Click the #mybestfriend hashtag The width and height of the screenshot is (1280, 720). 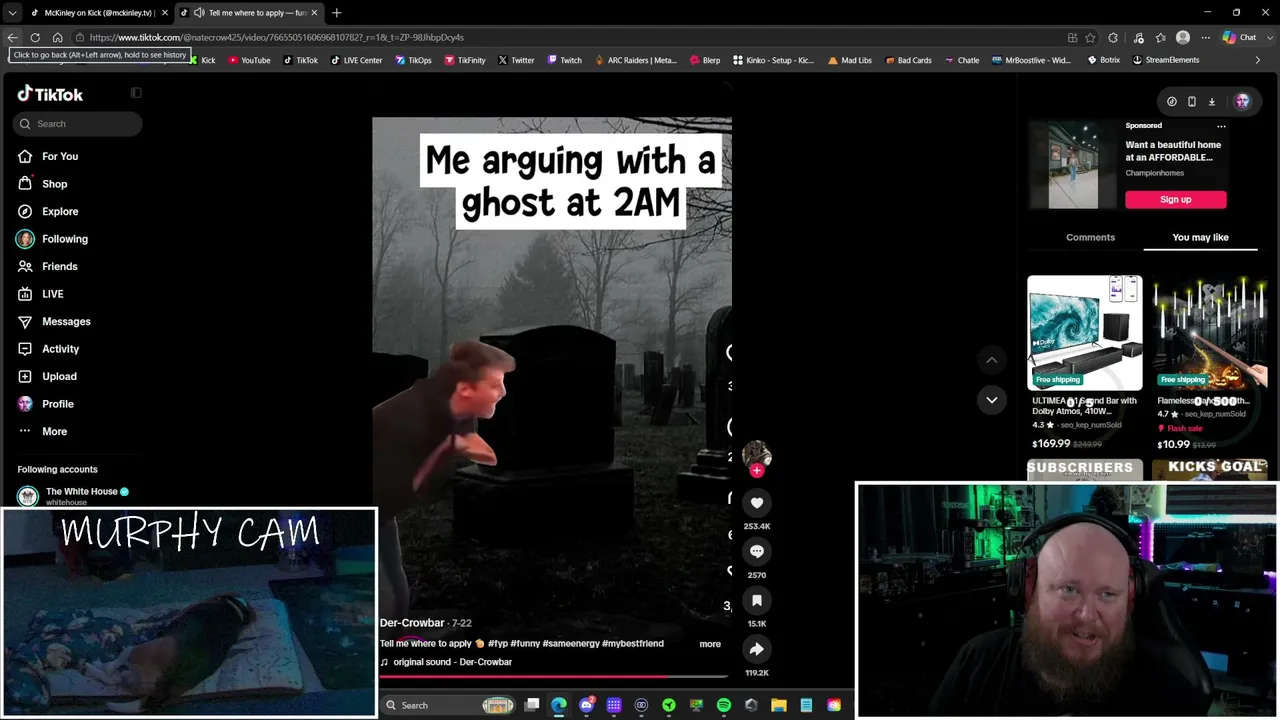click(633, 644)
